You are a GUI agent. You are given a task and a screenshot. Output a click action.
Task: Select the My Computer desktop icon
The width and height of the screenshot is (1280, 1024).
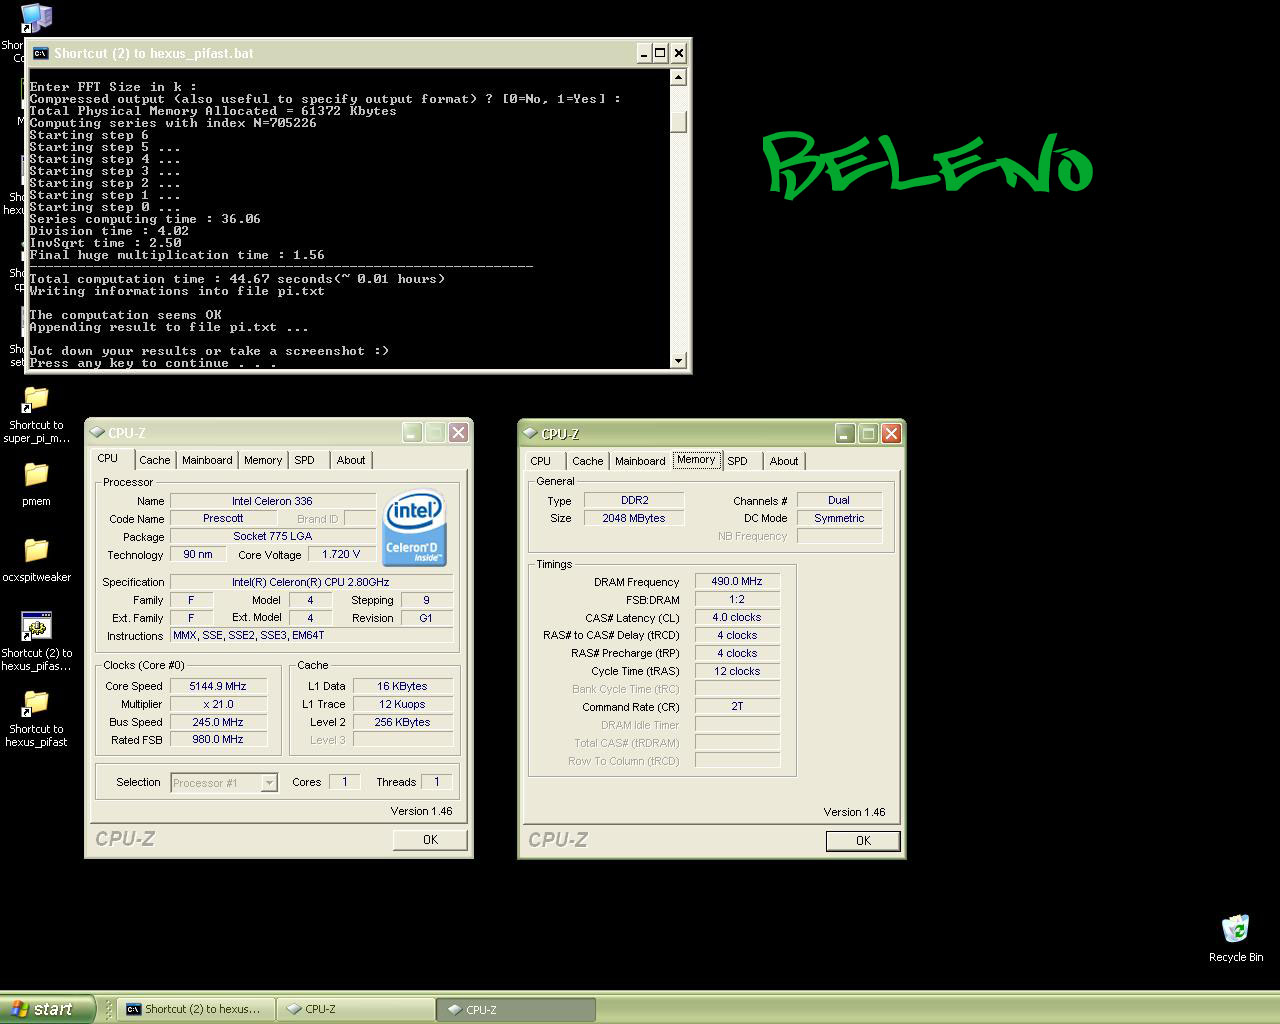click(36, 18)
